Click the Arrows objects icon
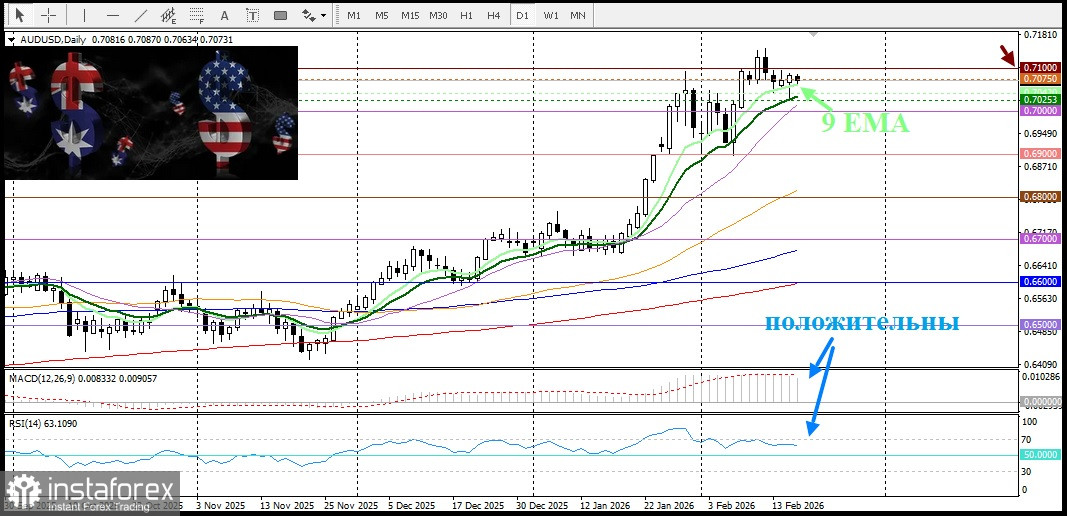The width and height of the screenshot is (1067, 516). 309,15
